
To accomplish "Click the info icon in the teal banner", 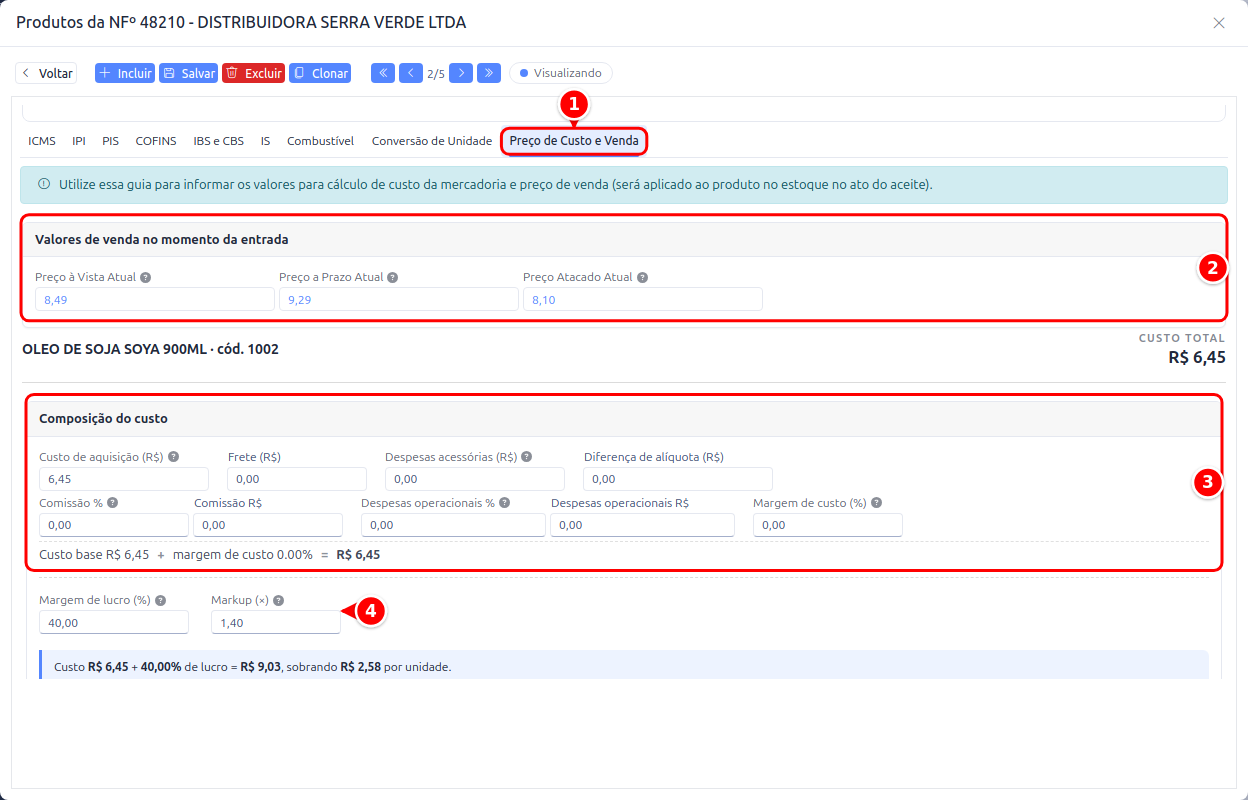I will [44, 185].
